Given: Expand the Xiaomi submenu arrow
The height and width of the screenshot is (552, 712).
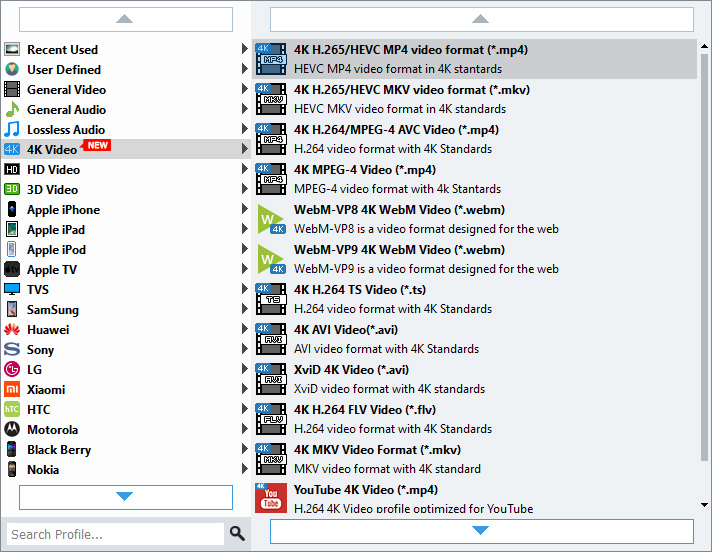Looking at the screenshot, I should (244, 389).
